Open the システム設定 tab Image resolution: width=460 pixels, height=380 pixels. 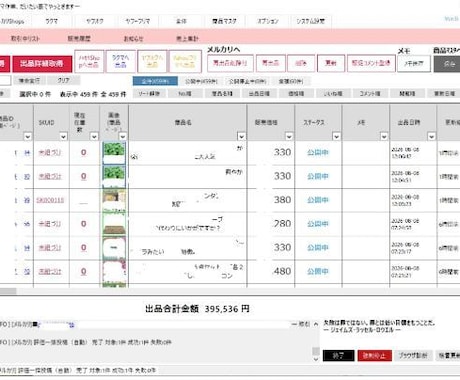(310, 21)
